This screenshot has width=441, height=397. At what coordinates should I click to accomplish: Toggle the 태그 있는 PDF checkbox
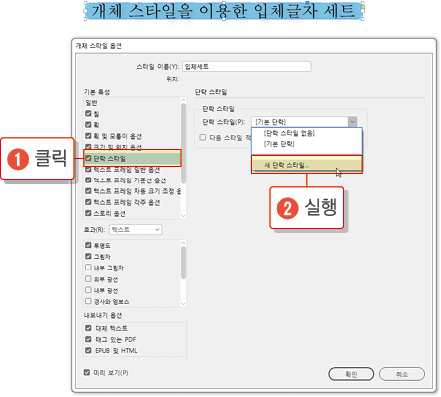point(88,339)
